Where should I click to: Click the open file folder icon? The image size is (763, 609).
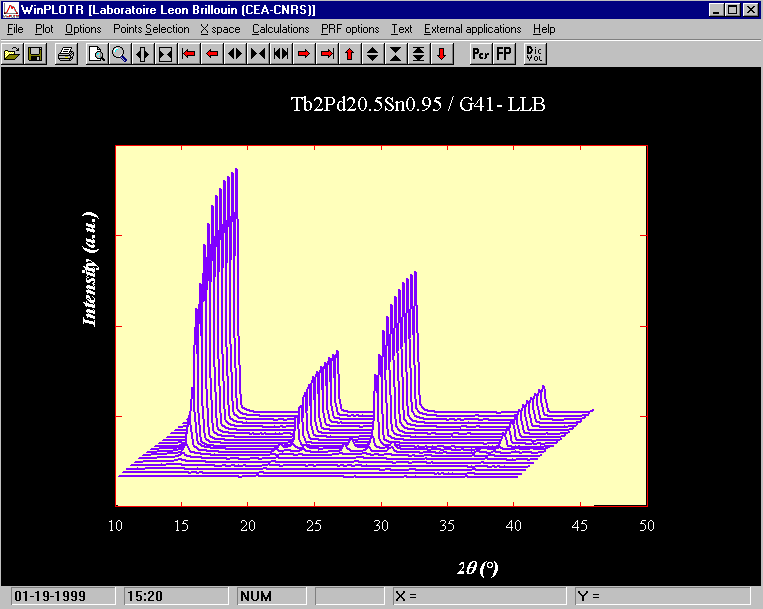(12, 54)
